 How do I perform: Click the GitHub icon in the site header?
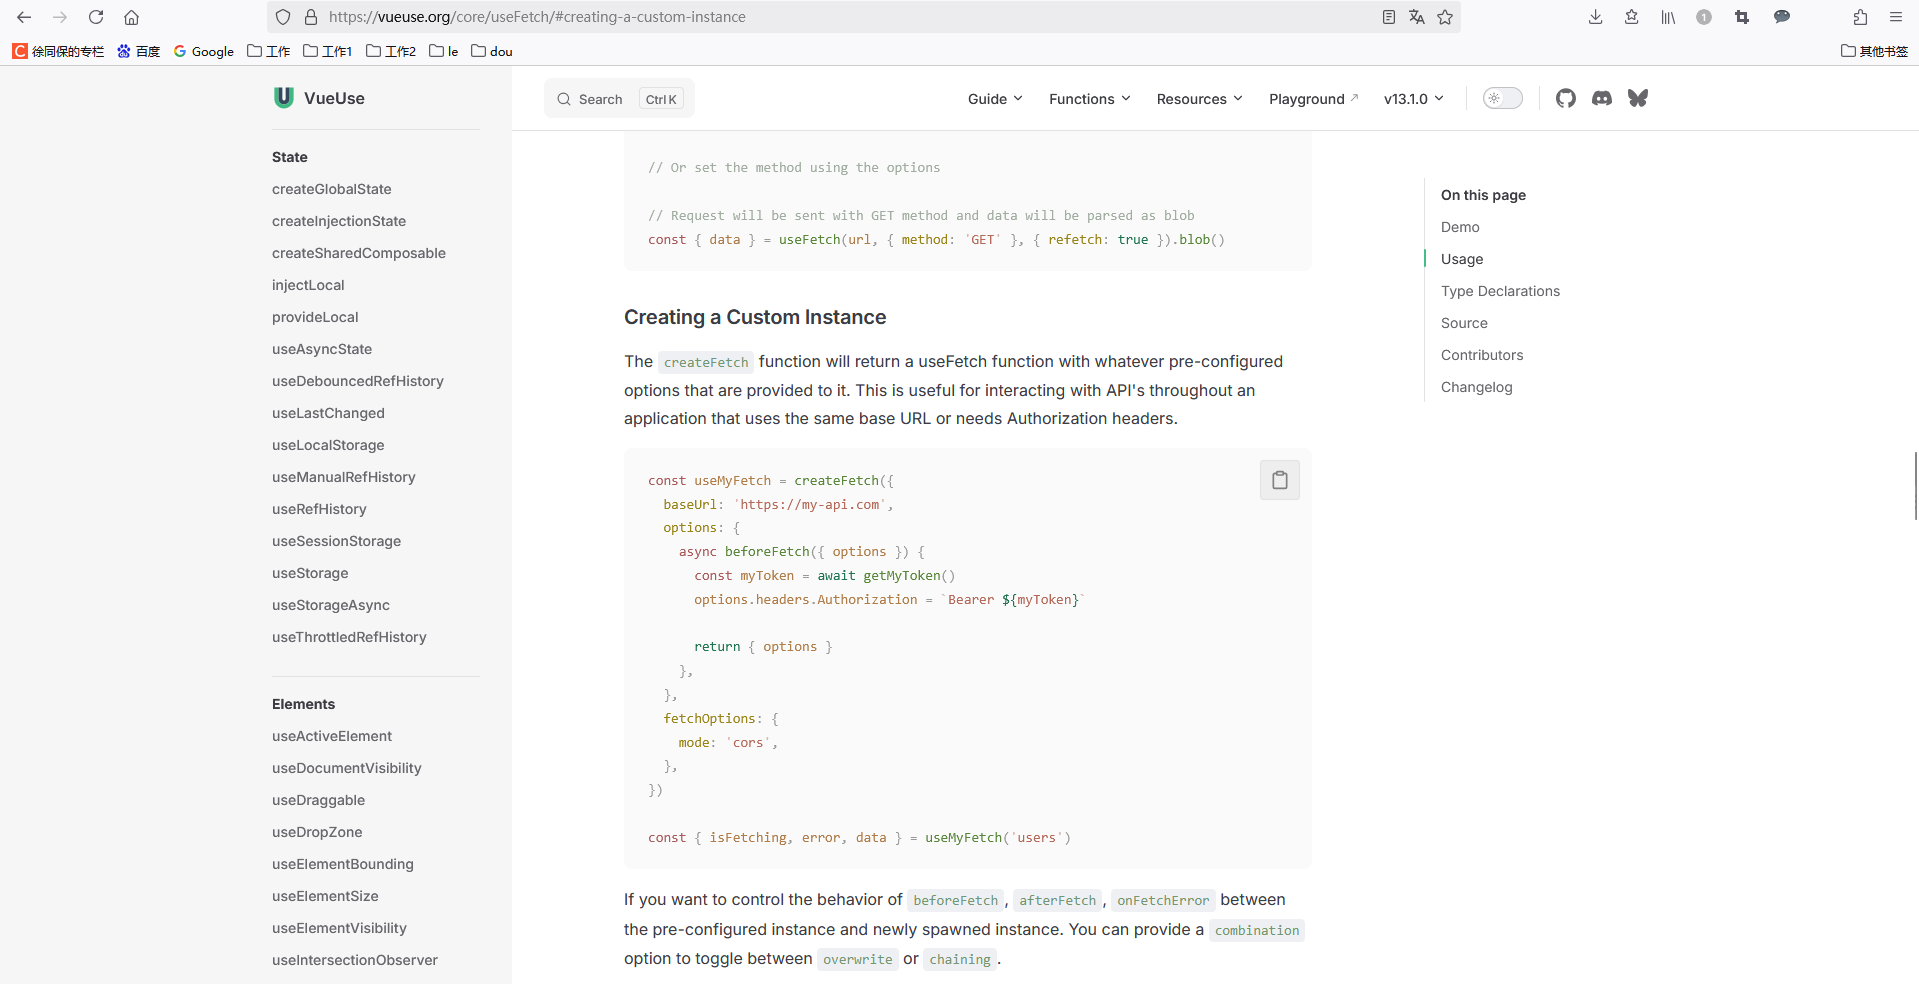coord(1565,98)
